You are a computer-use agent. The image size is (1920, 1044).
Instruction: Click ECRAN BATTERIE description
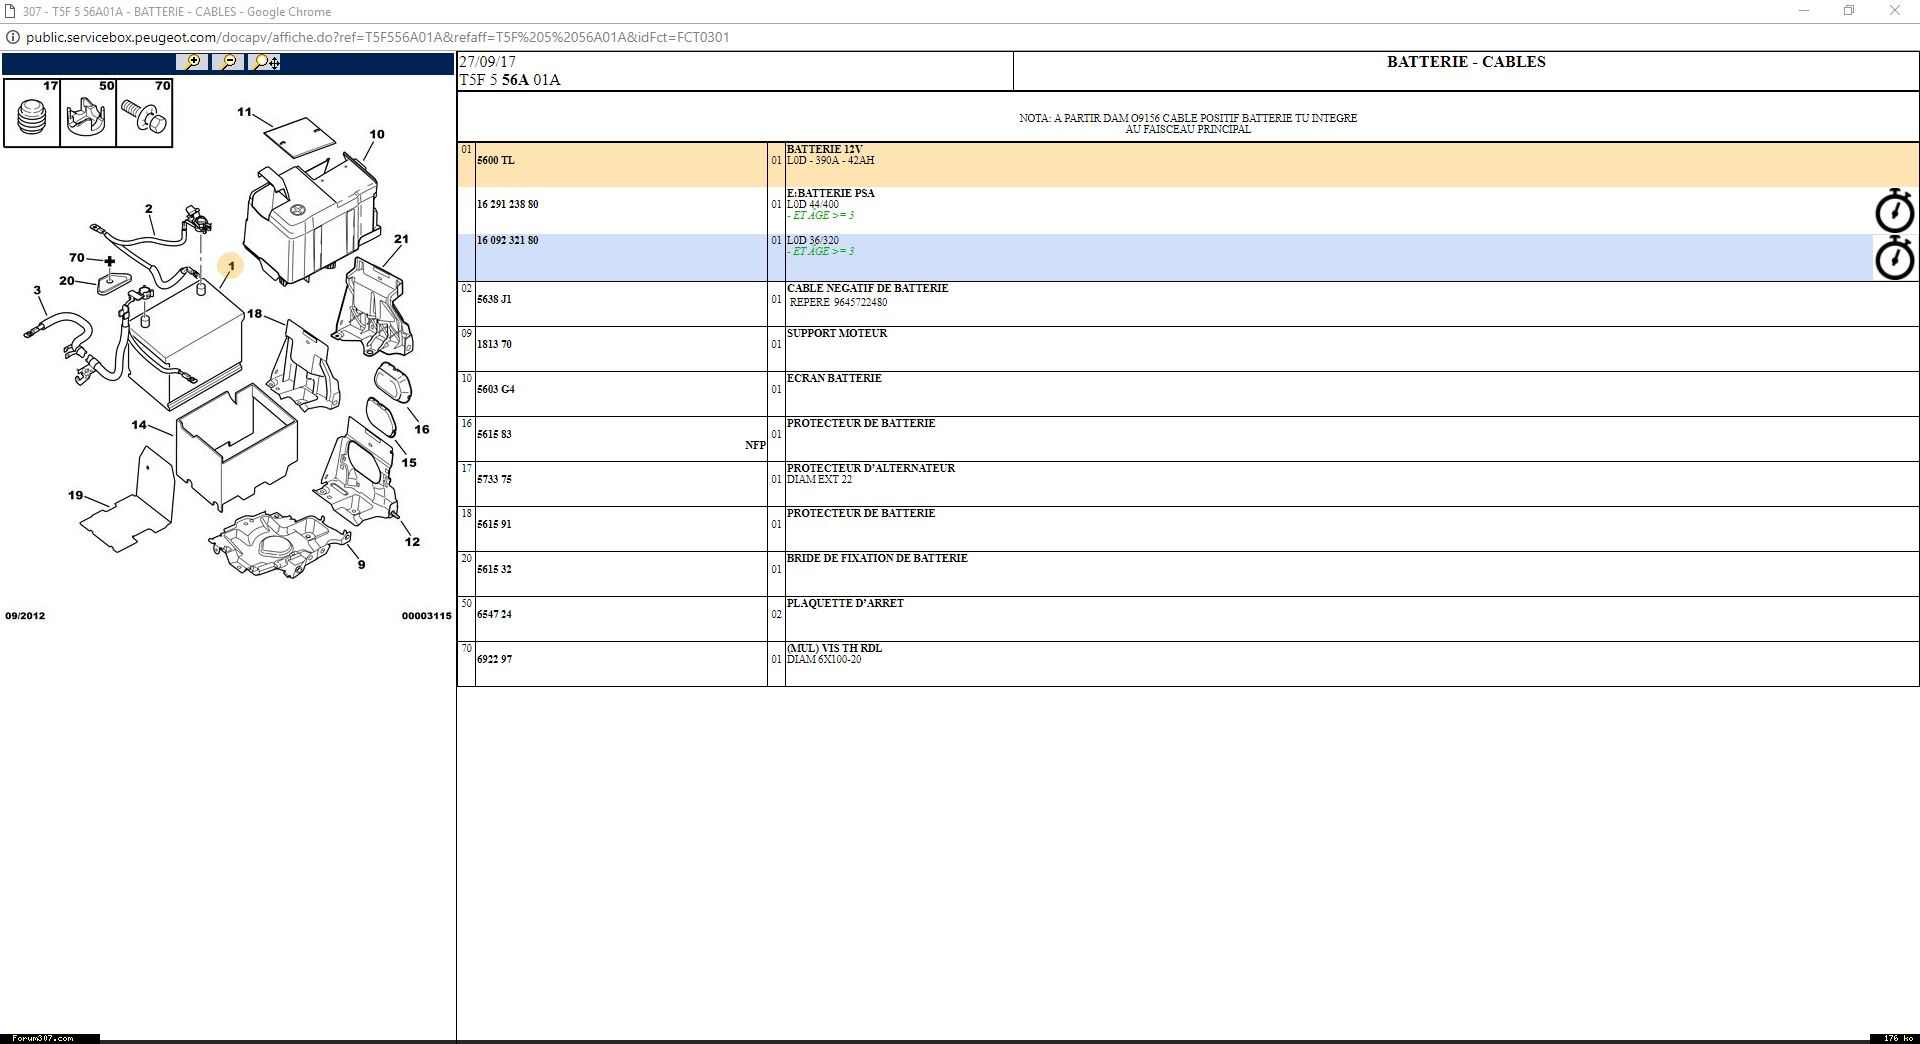coord(834,378)
